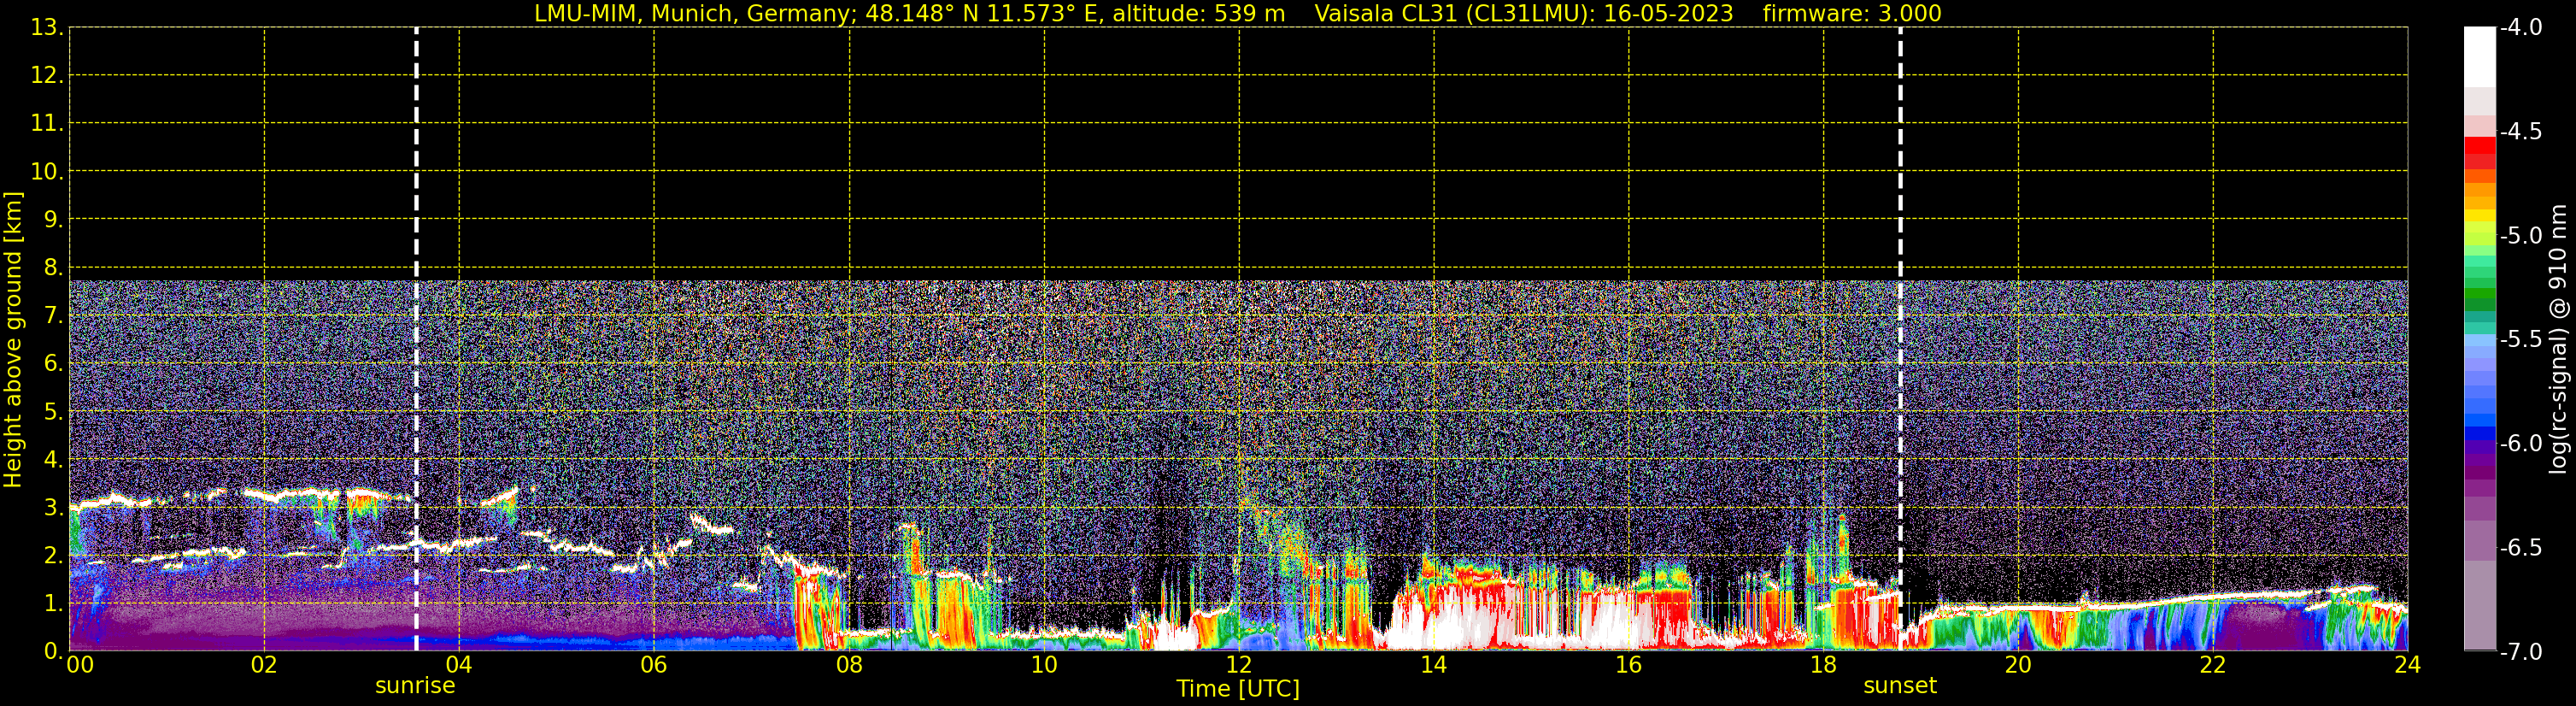Click the 'Height above ground [km]' axis label
The image size is (2576, 706).
13,339
